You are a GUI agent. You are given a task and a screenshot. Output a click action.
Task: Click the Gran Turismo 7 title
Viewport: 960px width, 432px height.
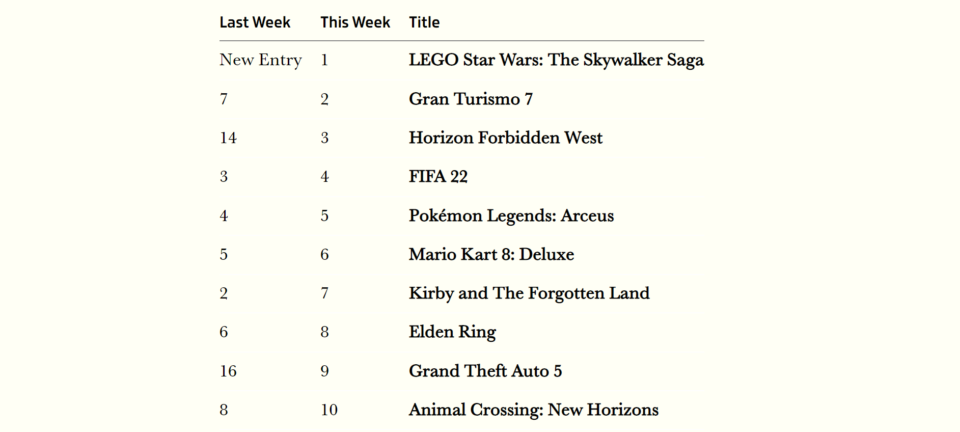tap(470, 99)
